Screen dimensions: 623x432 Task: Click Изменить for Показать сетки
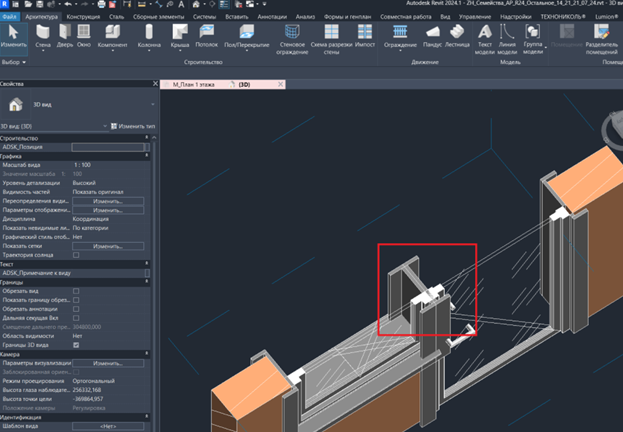point(108,246)
